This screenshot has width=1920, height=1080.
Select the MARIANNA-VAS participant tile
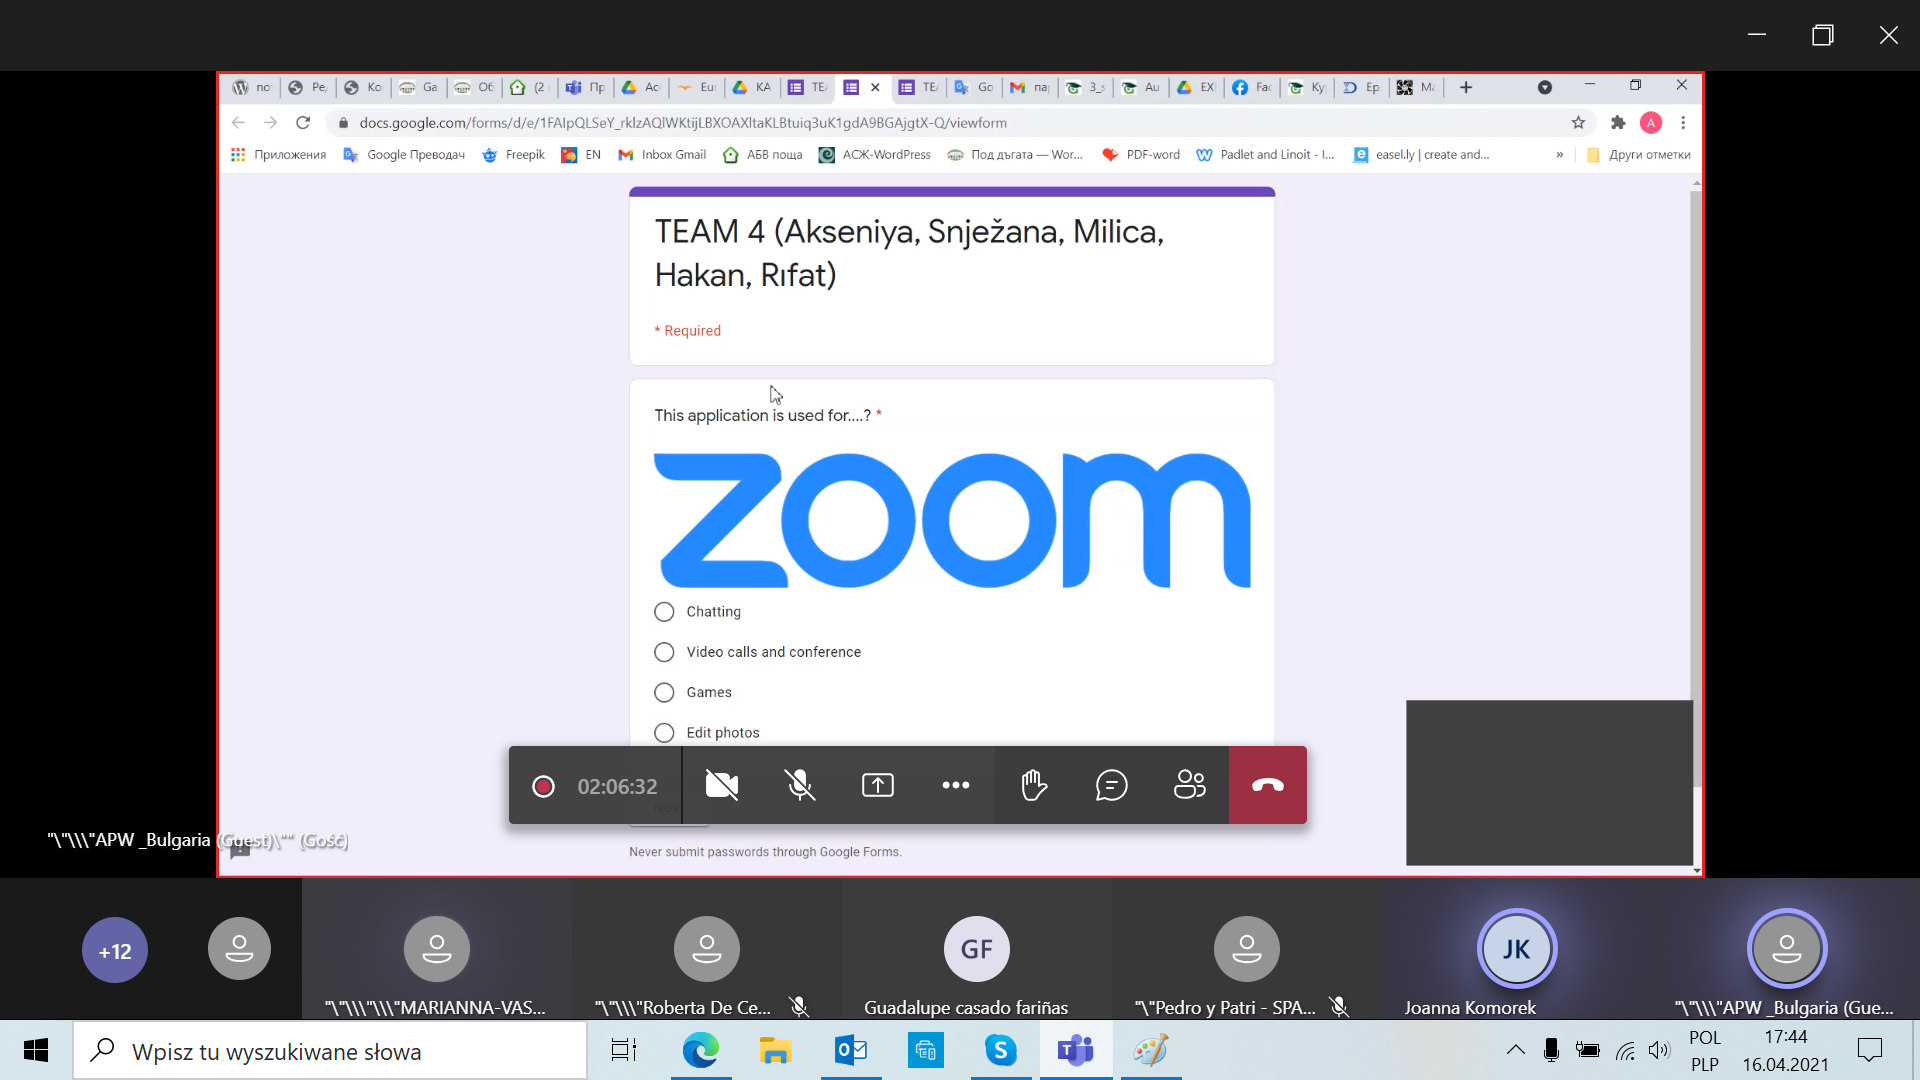point(436,949)
